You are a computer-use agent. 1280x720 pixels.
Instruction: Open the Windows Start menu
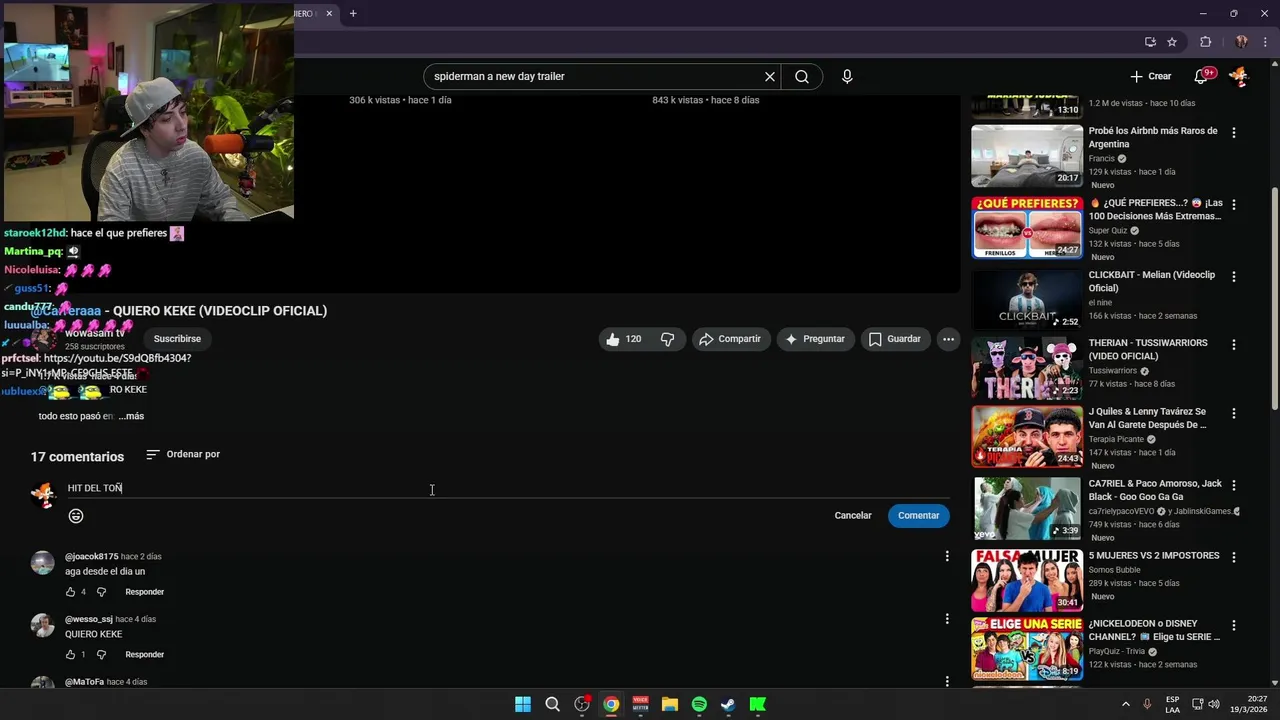coord(523,704)
